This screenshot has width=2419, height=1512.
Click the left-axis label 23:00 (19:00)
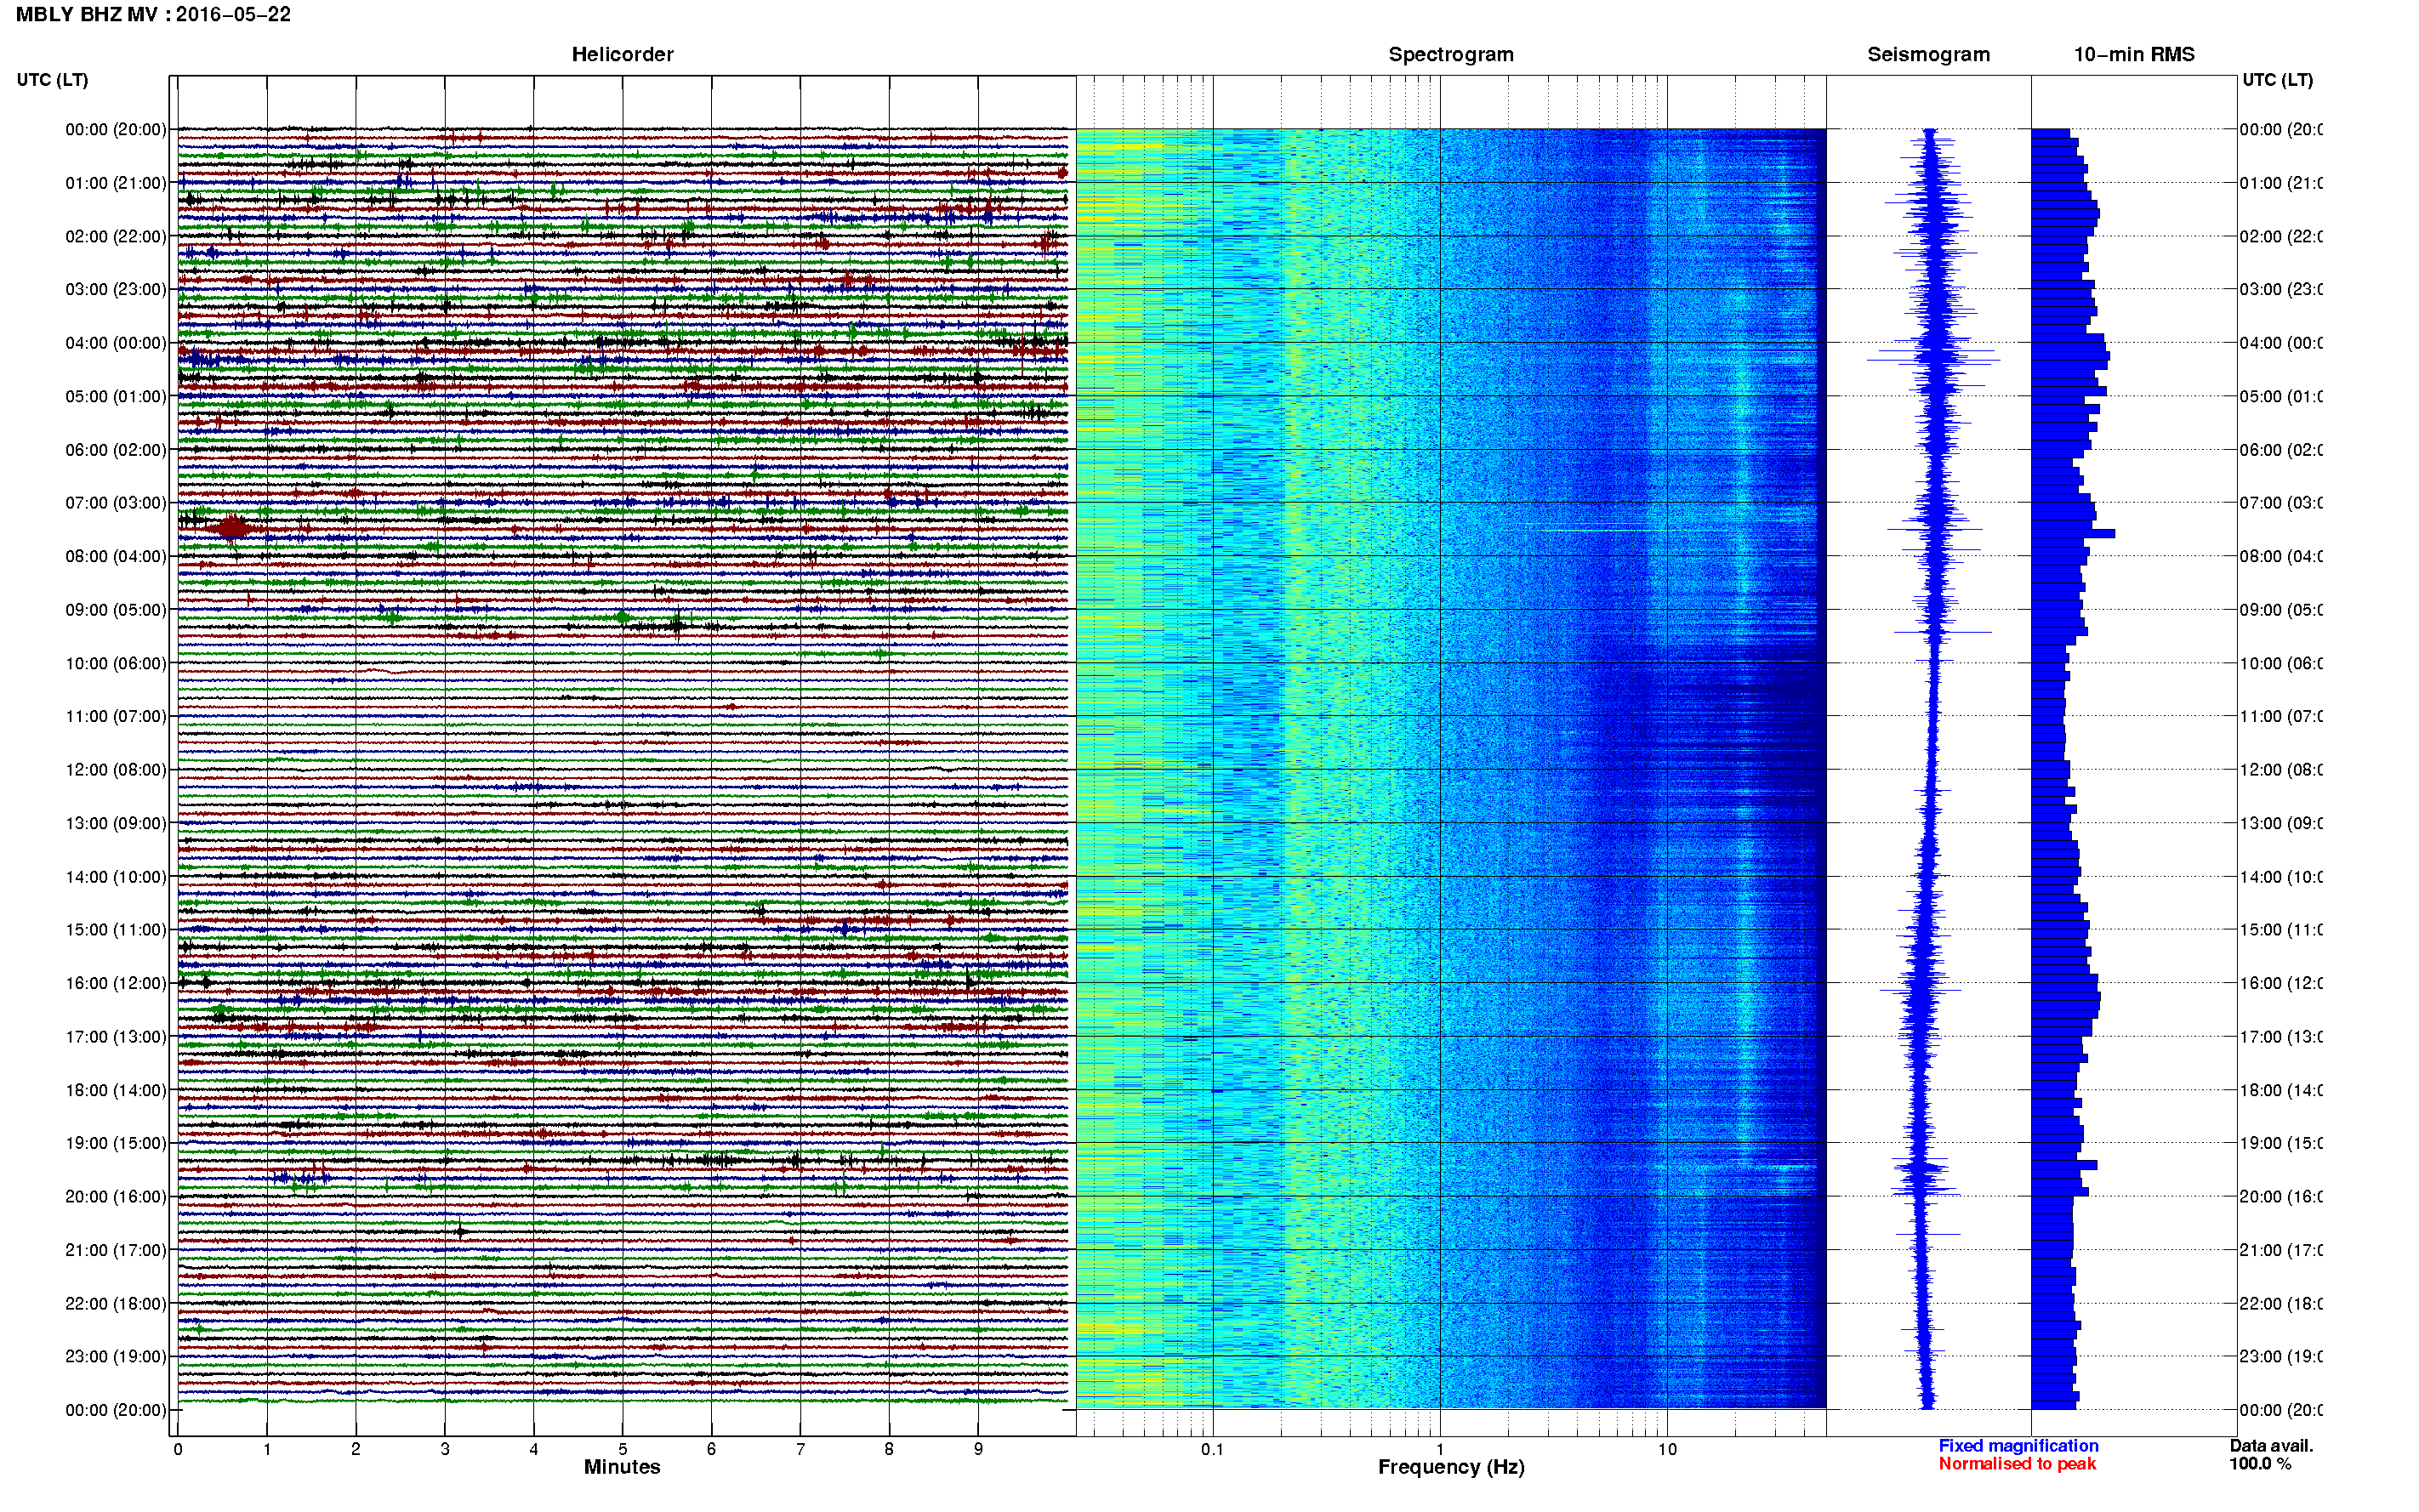pos(116,1356)
